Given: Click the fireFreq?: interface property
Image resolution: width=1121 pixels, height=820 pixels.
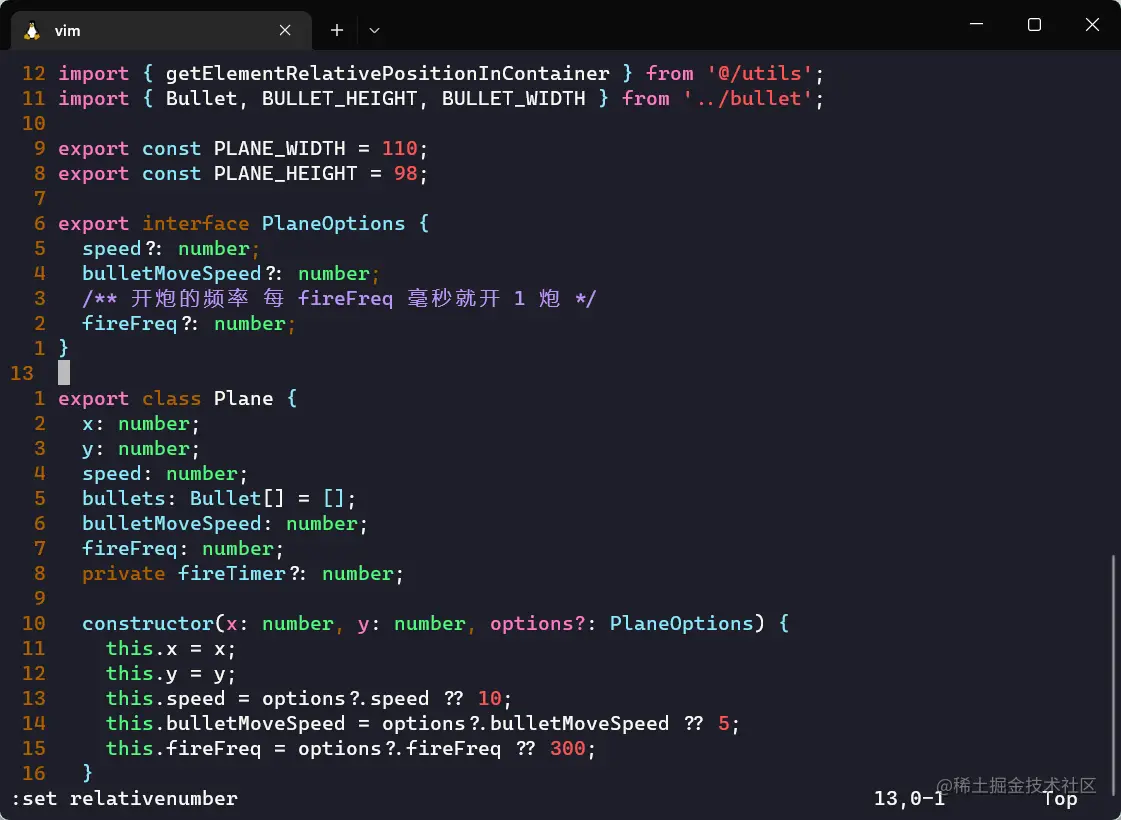Looking at the screenshot, I should coord(139,324).
